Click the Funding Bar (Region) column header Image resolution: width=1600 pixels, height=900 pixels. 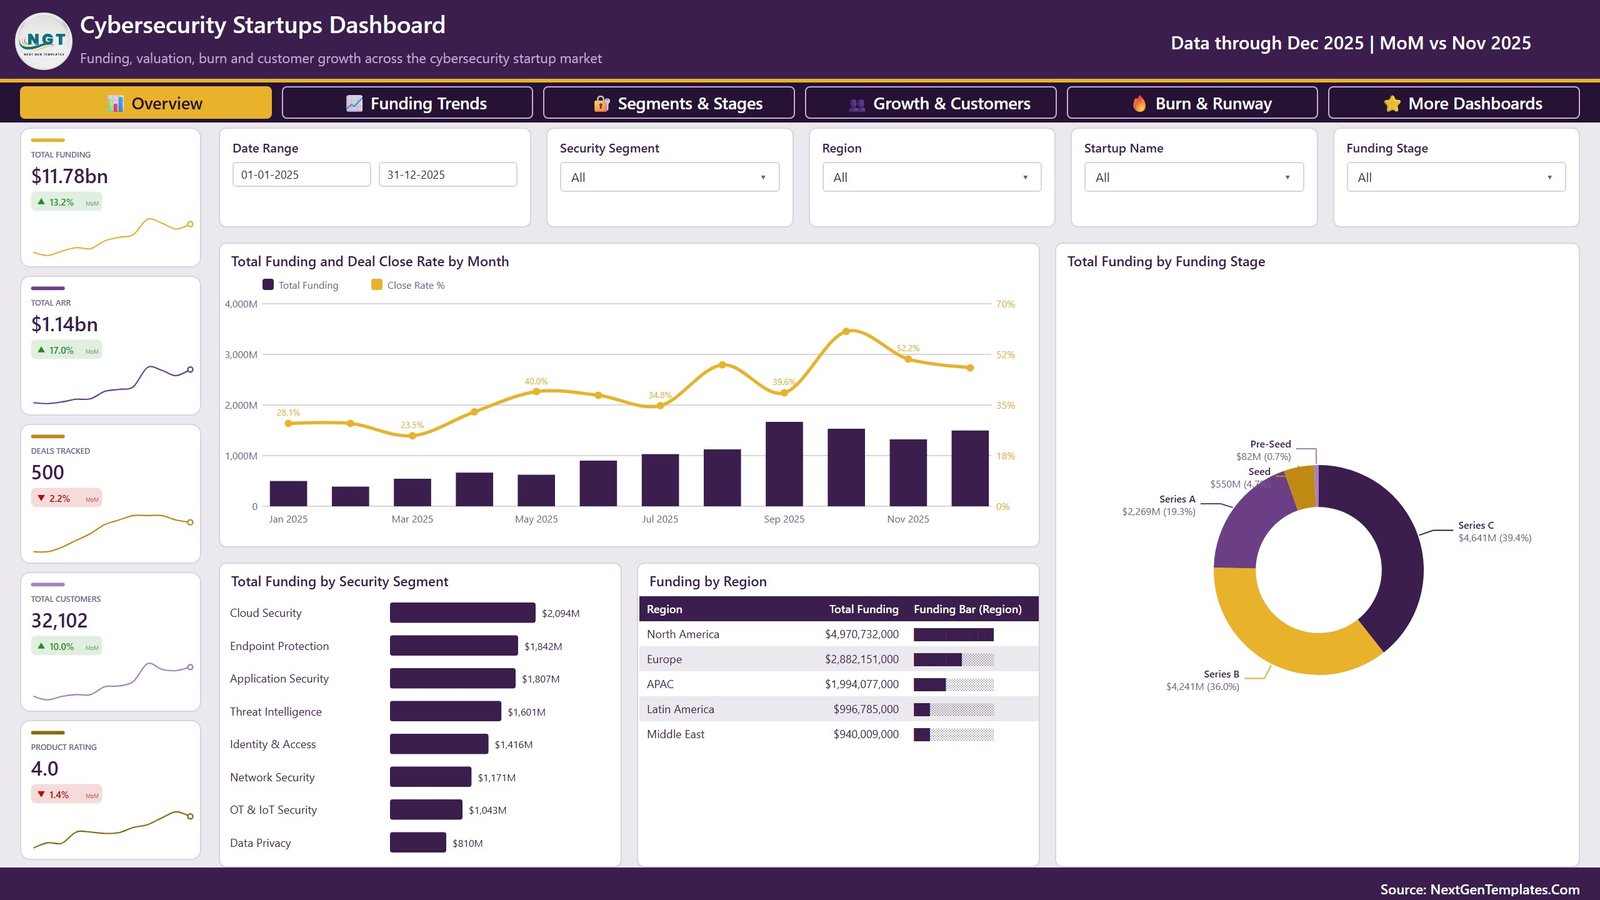point(968,609)
